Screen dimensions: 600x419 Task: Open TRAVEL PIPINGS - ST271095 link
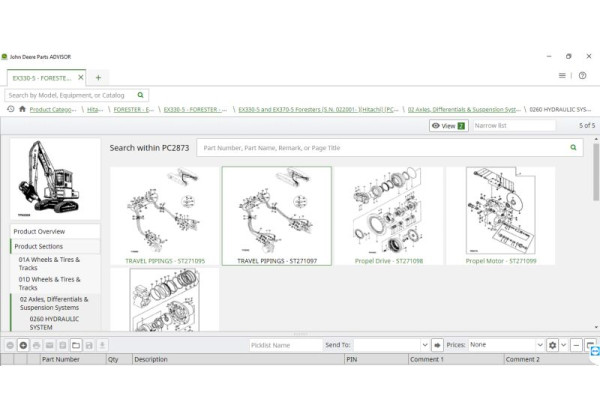[164, 260]
